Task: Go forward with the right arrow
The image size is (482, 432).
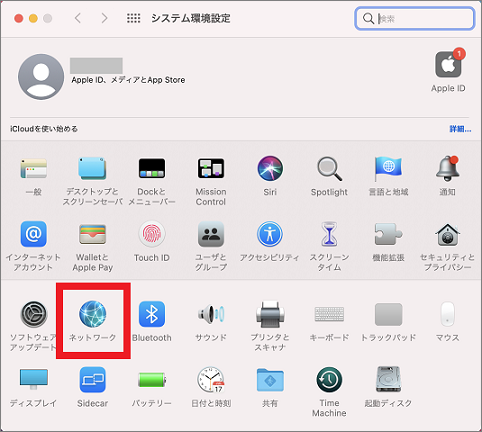Action: click(104, 18)
